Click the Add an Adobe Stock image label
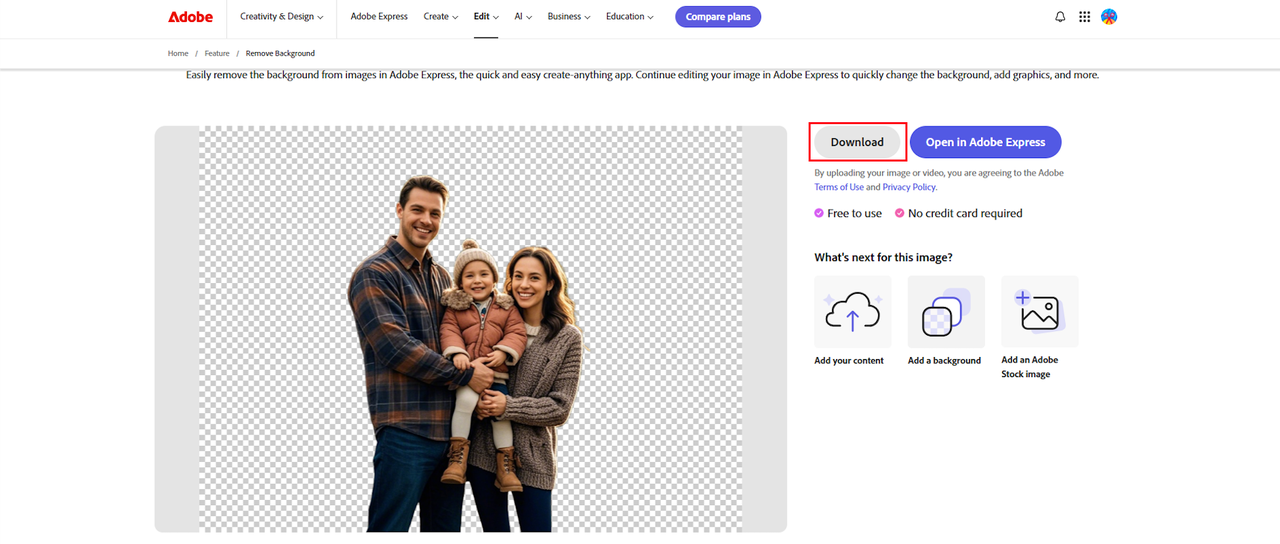 pyautogui.click(x=1030, y=367)
